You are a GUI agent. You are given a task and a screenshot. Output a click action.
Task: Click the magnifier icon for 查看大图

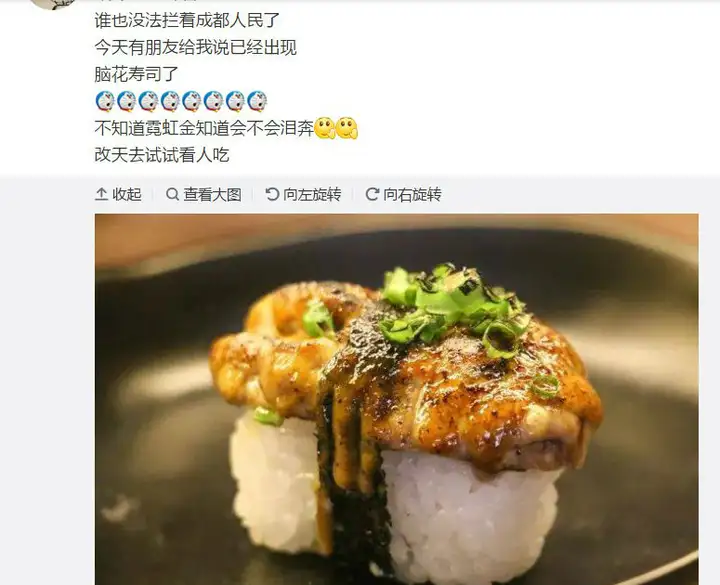pyautogui.click(x=172, y=194)
